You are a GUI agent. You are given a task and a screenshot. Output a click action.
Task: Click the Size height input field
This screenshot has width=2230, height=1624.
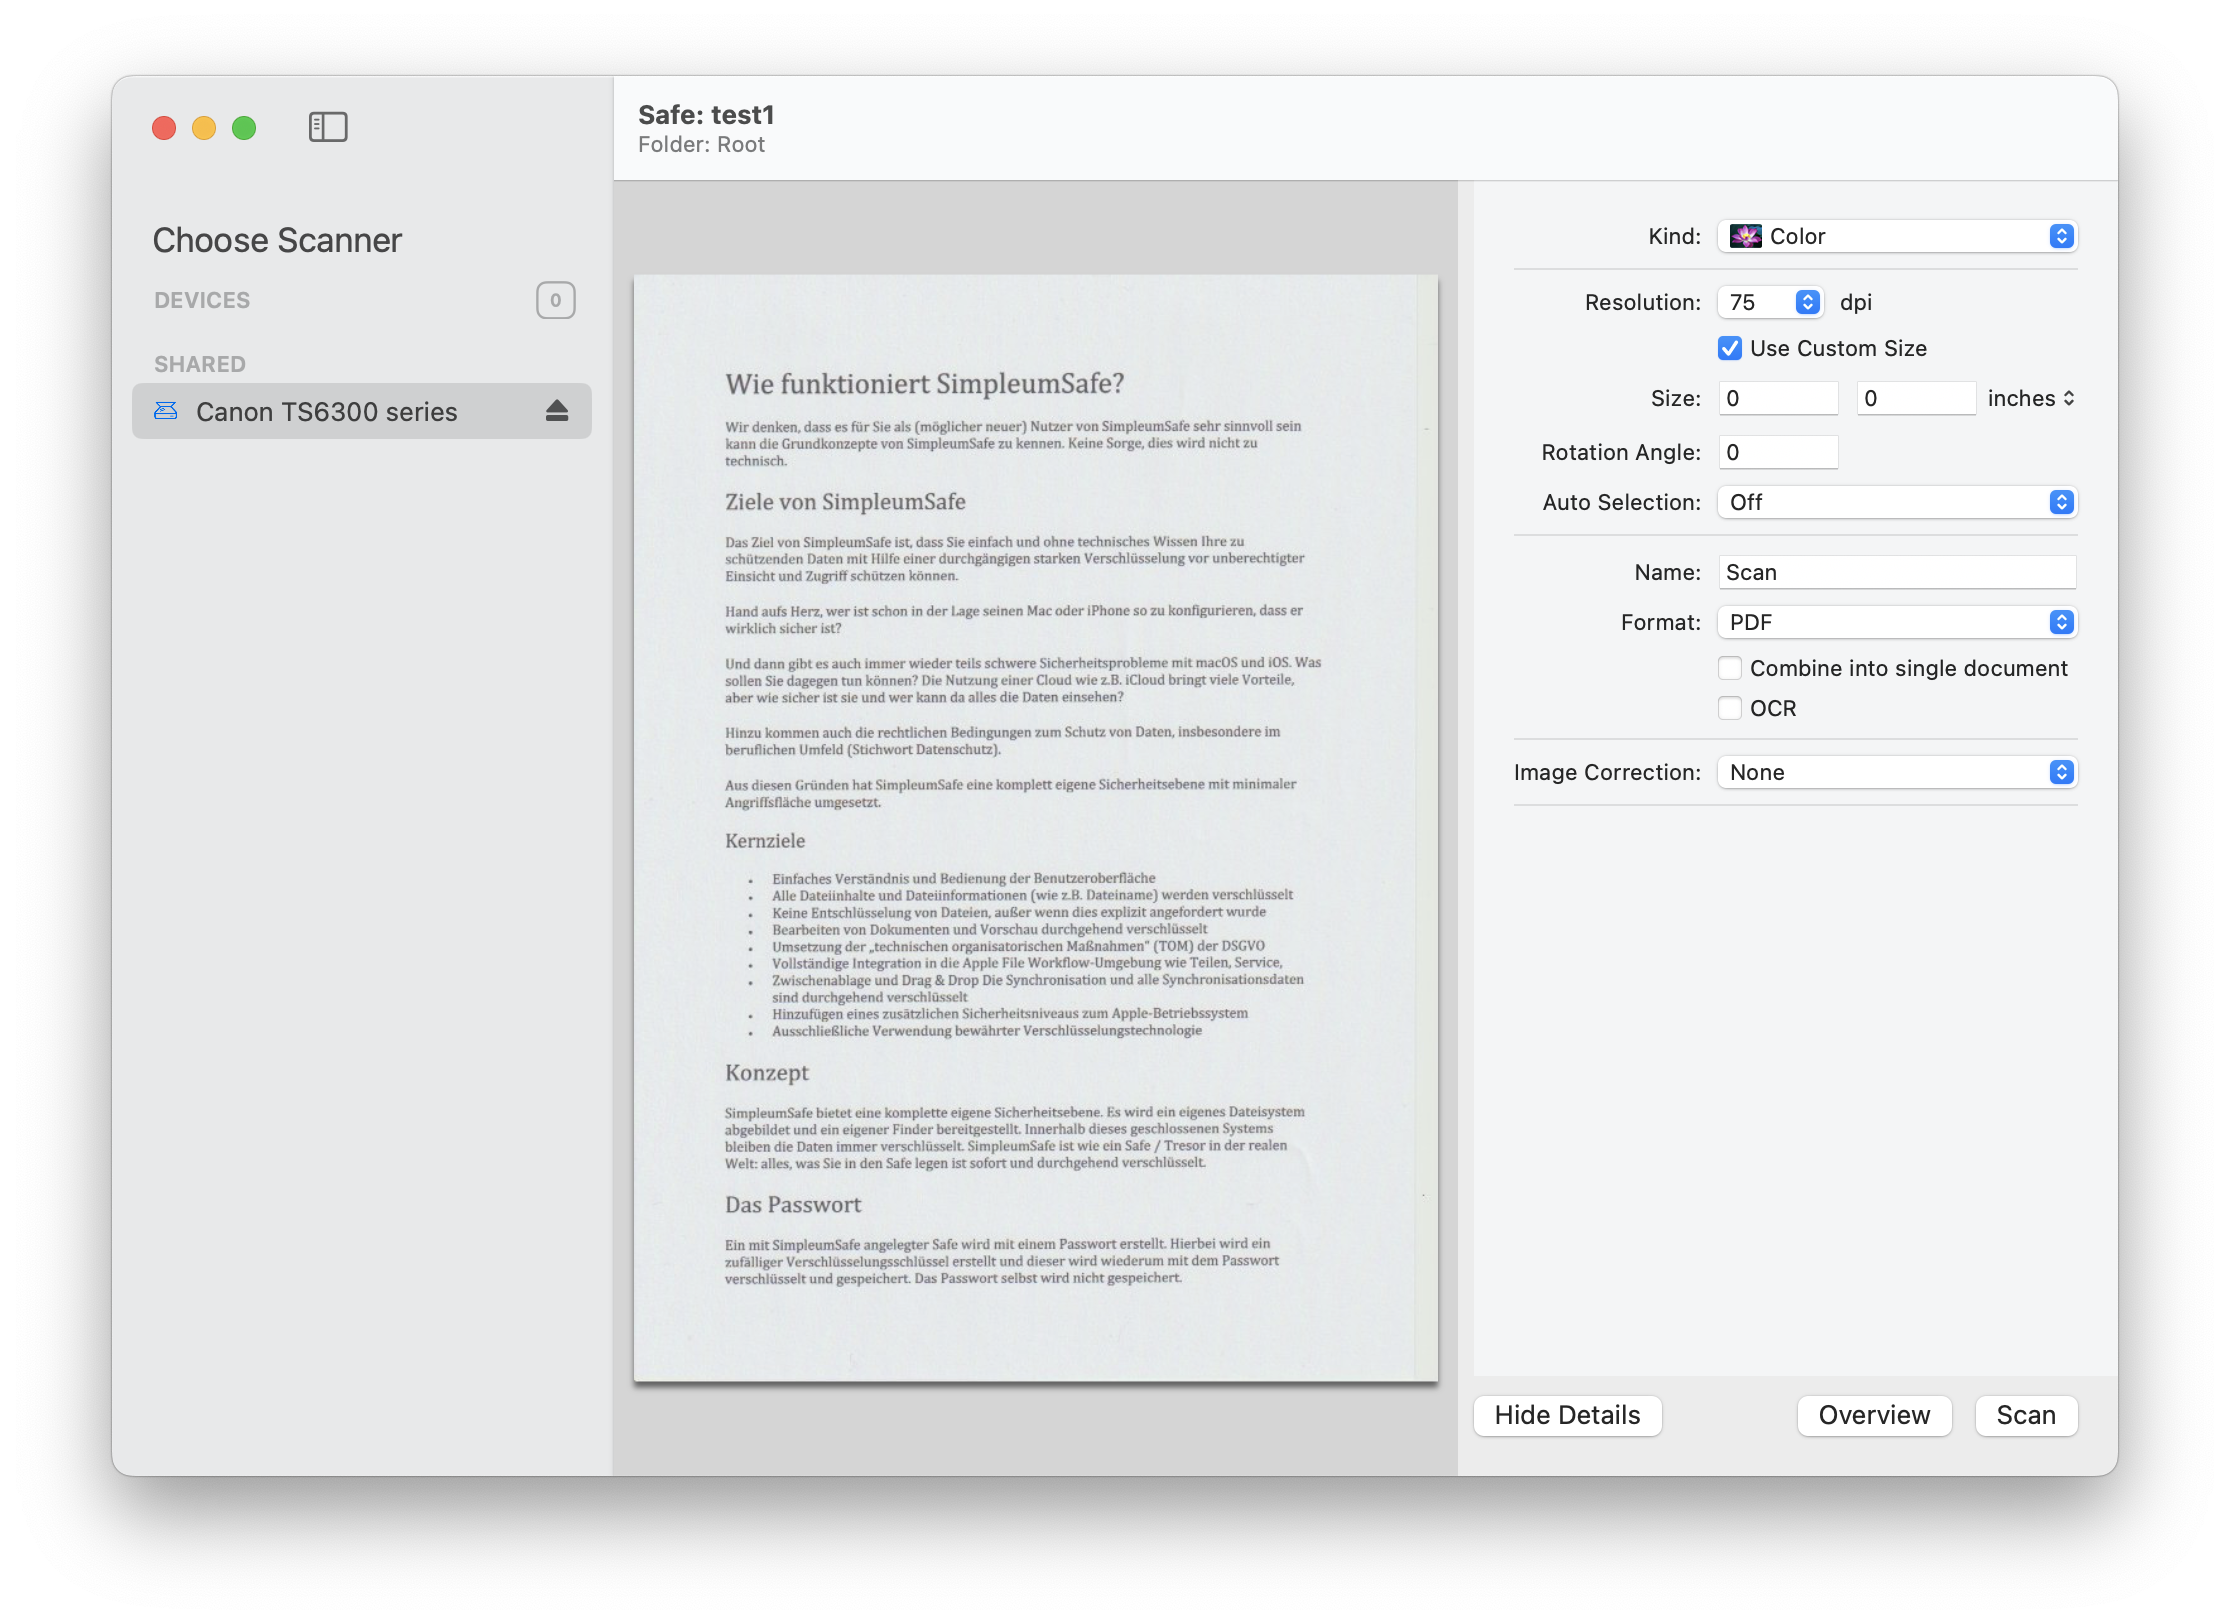[1916, 398]
